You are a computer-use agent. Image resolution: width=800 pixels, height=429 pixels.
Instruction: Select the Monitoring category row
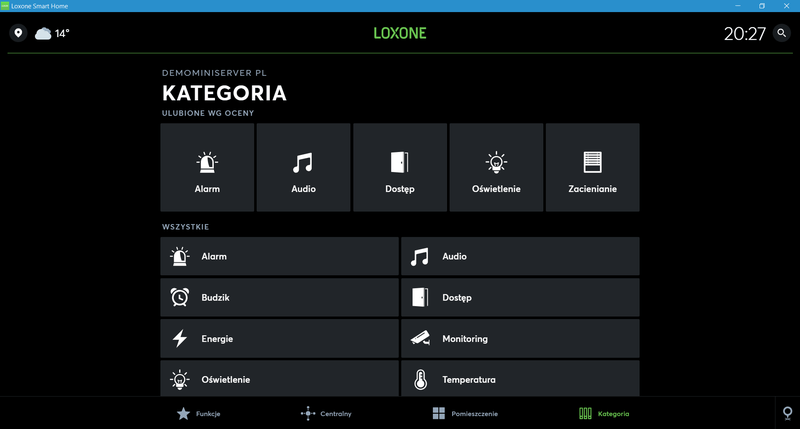coord(520,338)
